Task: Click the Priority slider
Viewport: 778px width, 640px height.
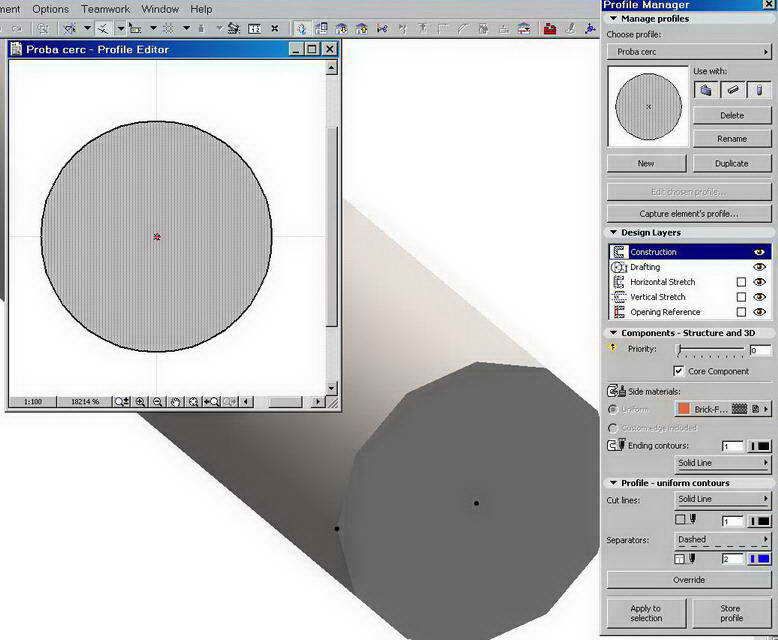Action: coord(711,350)
